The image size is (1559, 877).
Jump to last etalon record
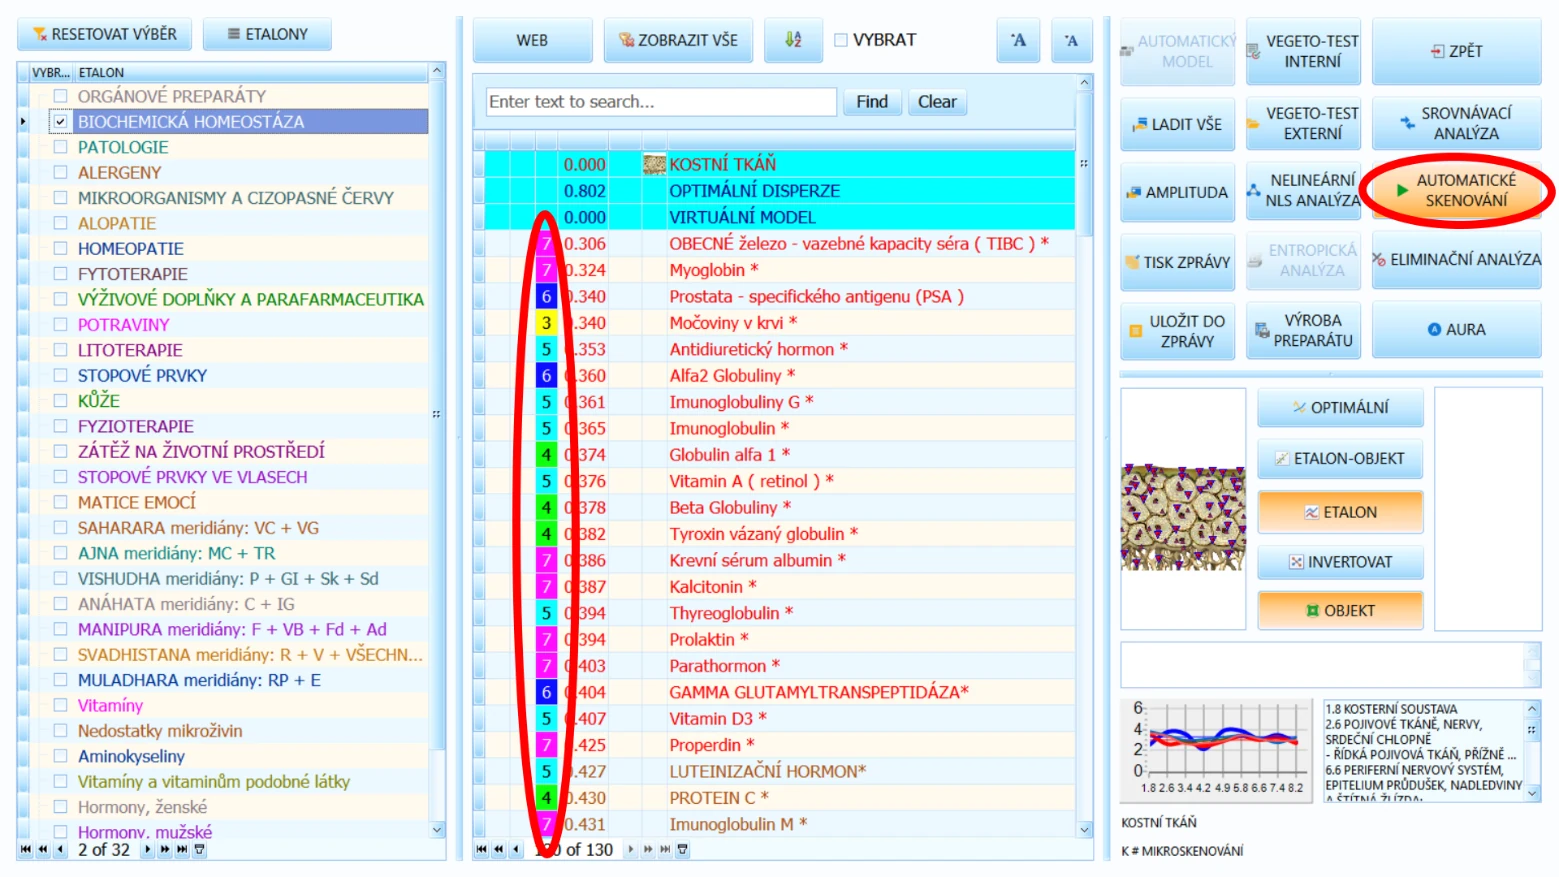click(182, 850)
